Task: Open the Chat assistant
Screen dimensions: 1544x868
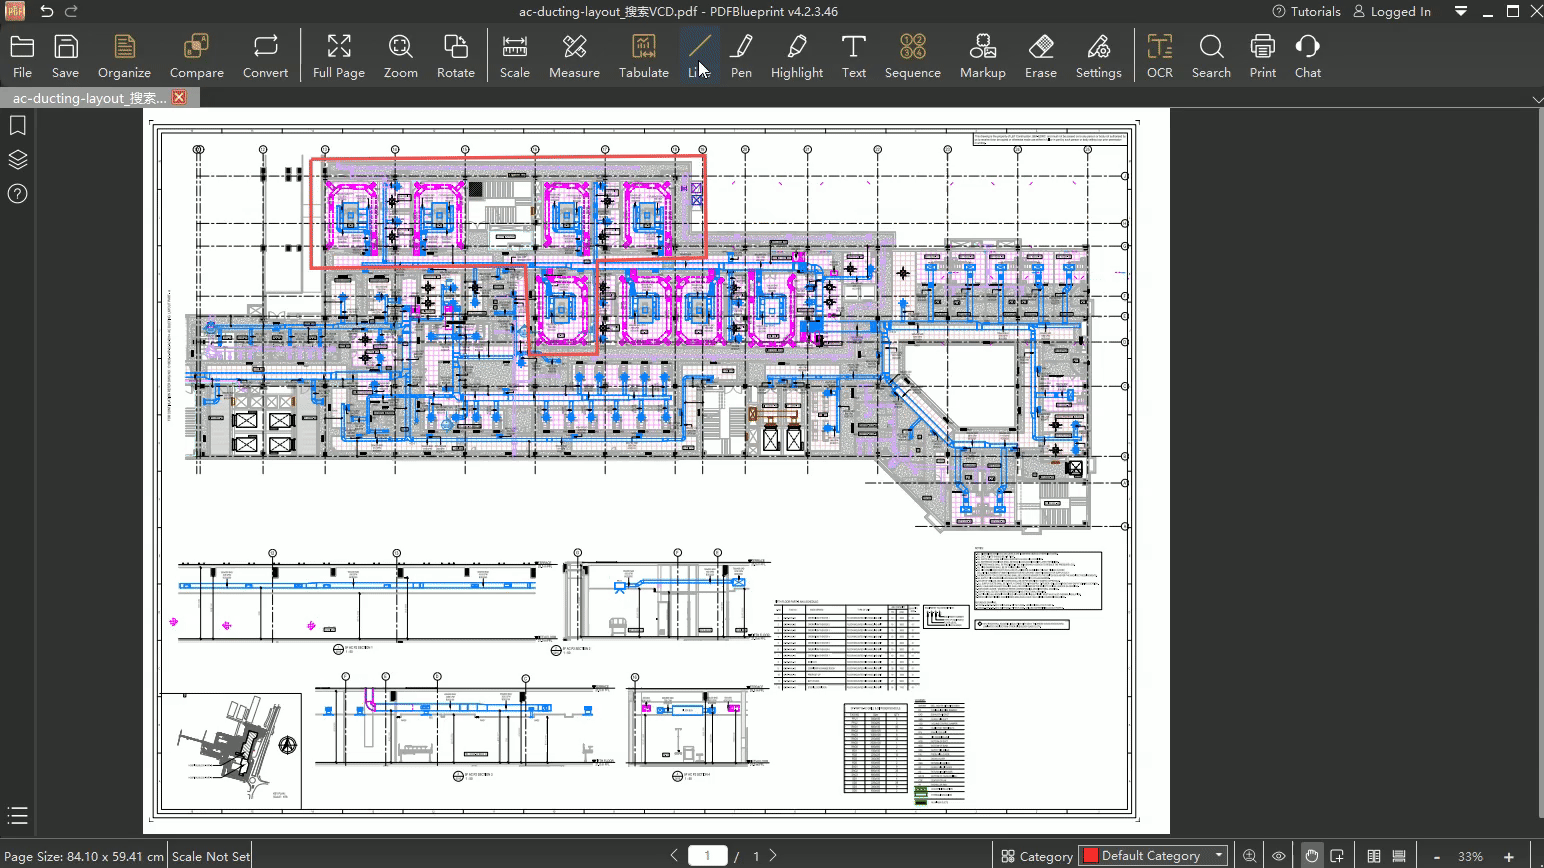Action: [x=1307, y=56]
